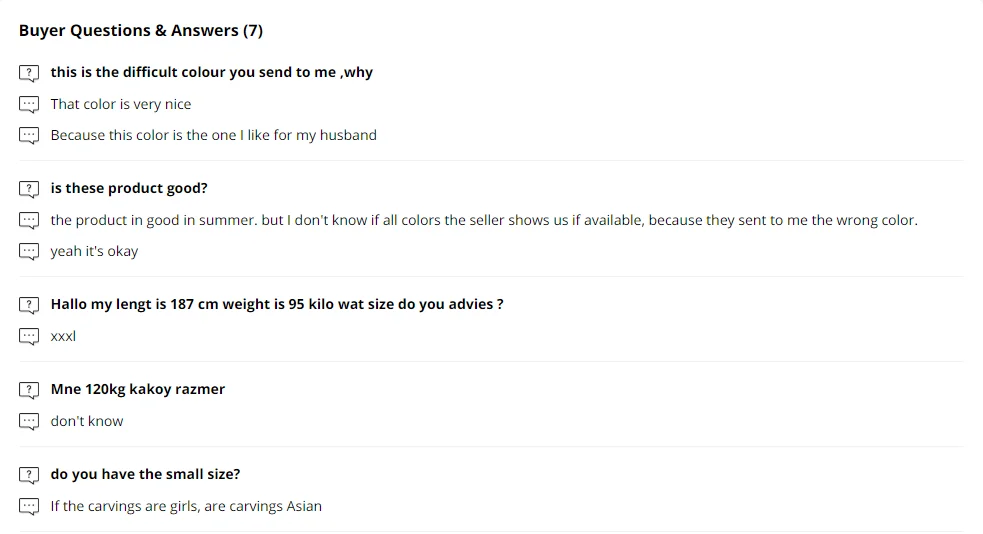
Task: Click answer icon beside carvings Asian reply
Action: (x=29, y=506)
